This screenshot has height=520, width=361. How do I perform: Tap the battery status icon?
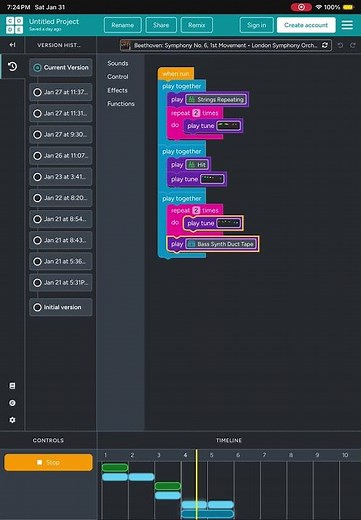pos(348,7)
